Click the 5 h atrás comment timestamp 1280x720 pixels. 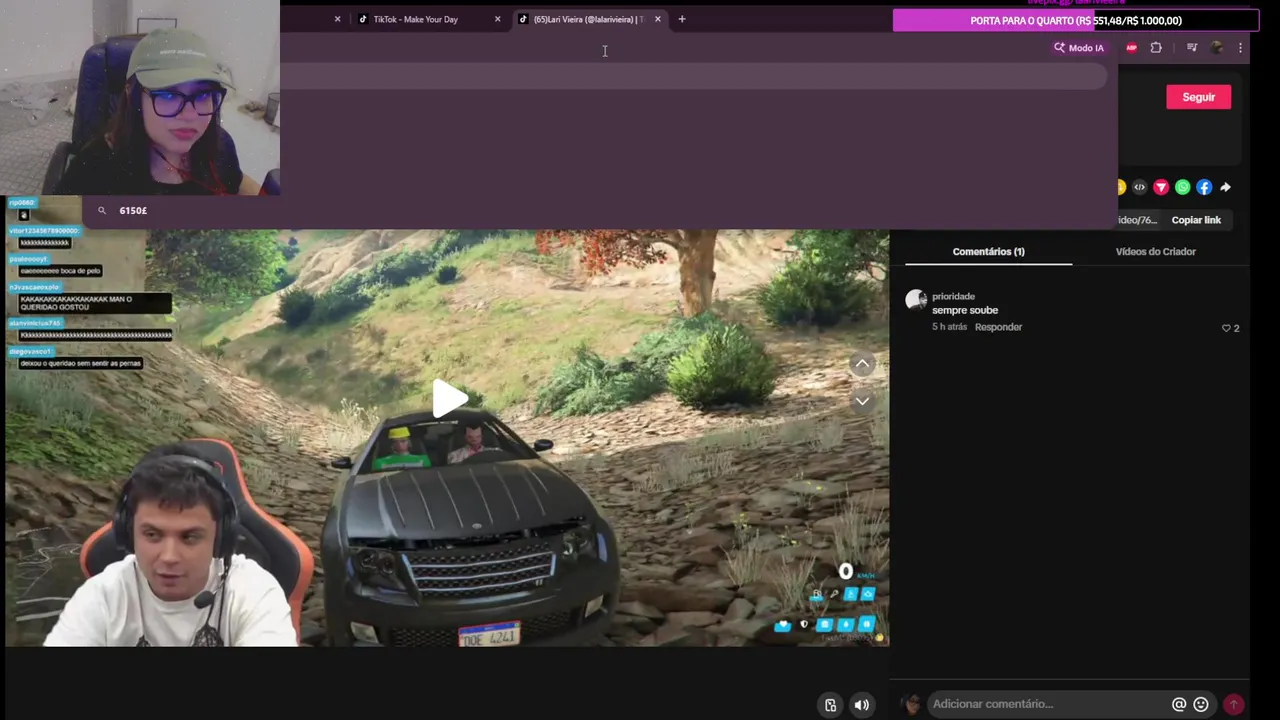click(x=949, y=327)
